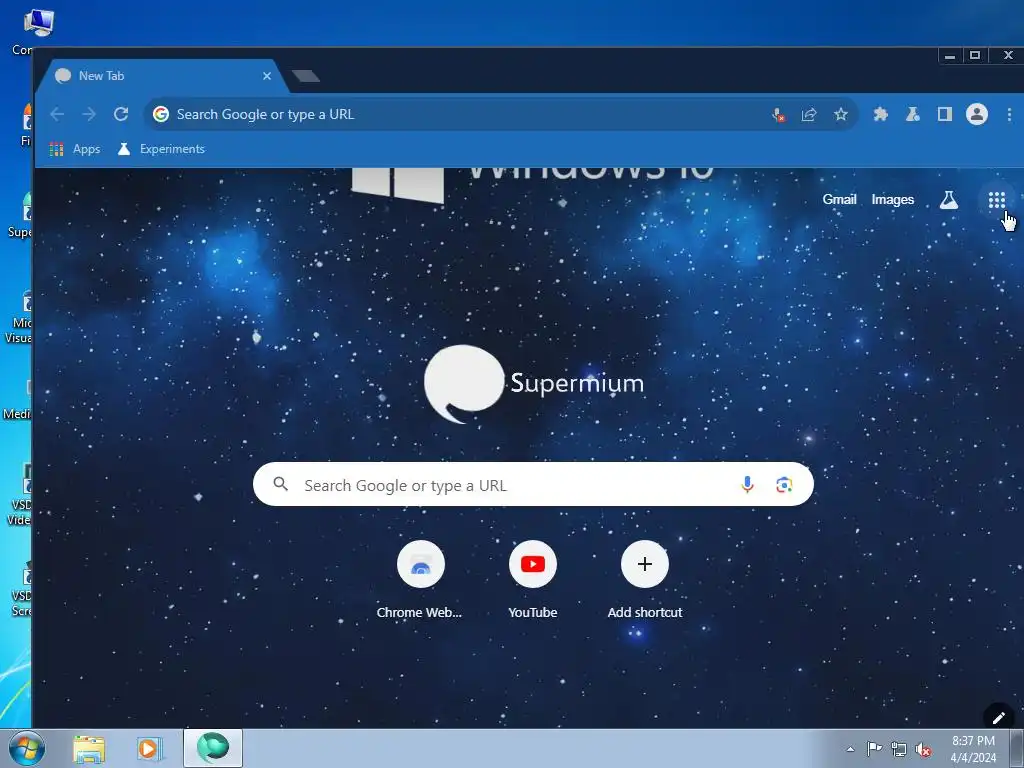
Task: Reload the page with the refresh icon
Action: (121, 114)
